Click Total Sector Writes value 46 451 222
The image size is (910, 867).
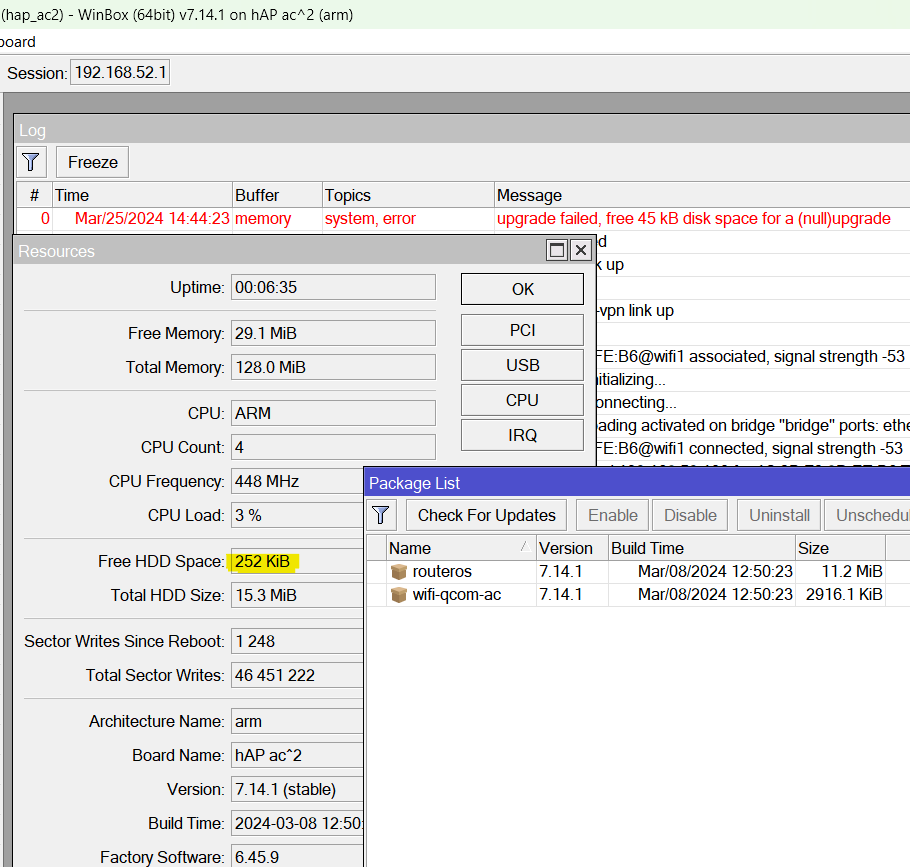297,675
